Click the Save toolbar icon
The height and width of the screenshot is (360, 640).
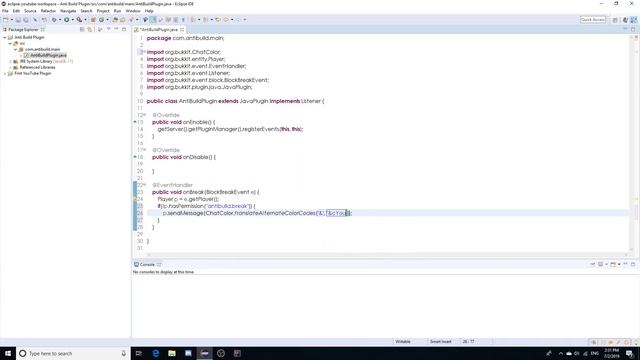(x=18, y=20)
